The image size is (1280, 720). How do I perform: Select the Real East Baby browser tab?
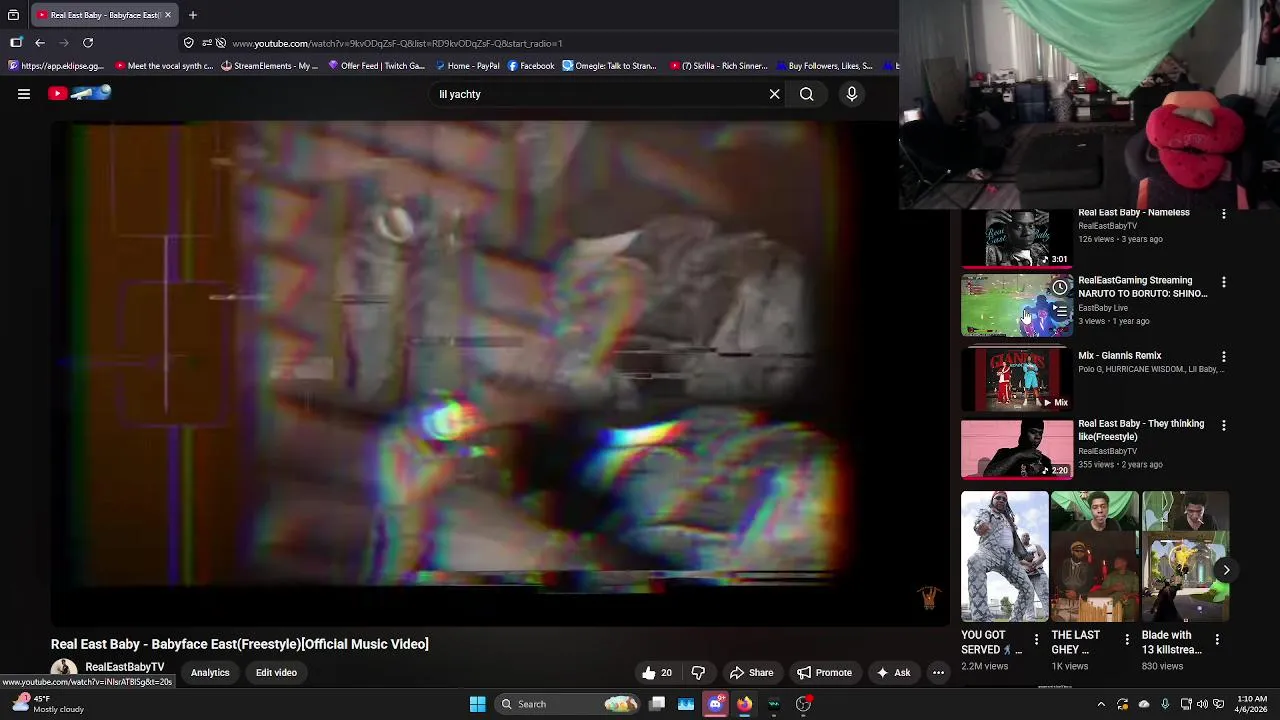[104, 15]
